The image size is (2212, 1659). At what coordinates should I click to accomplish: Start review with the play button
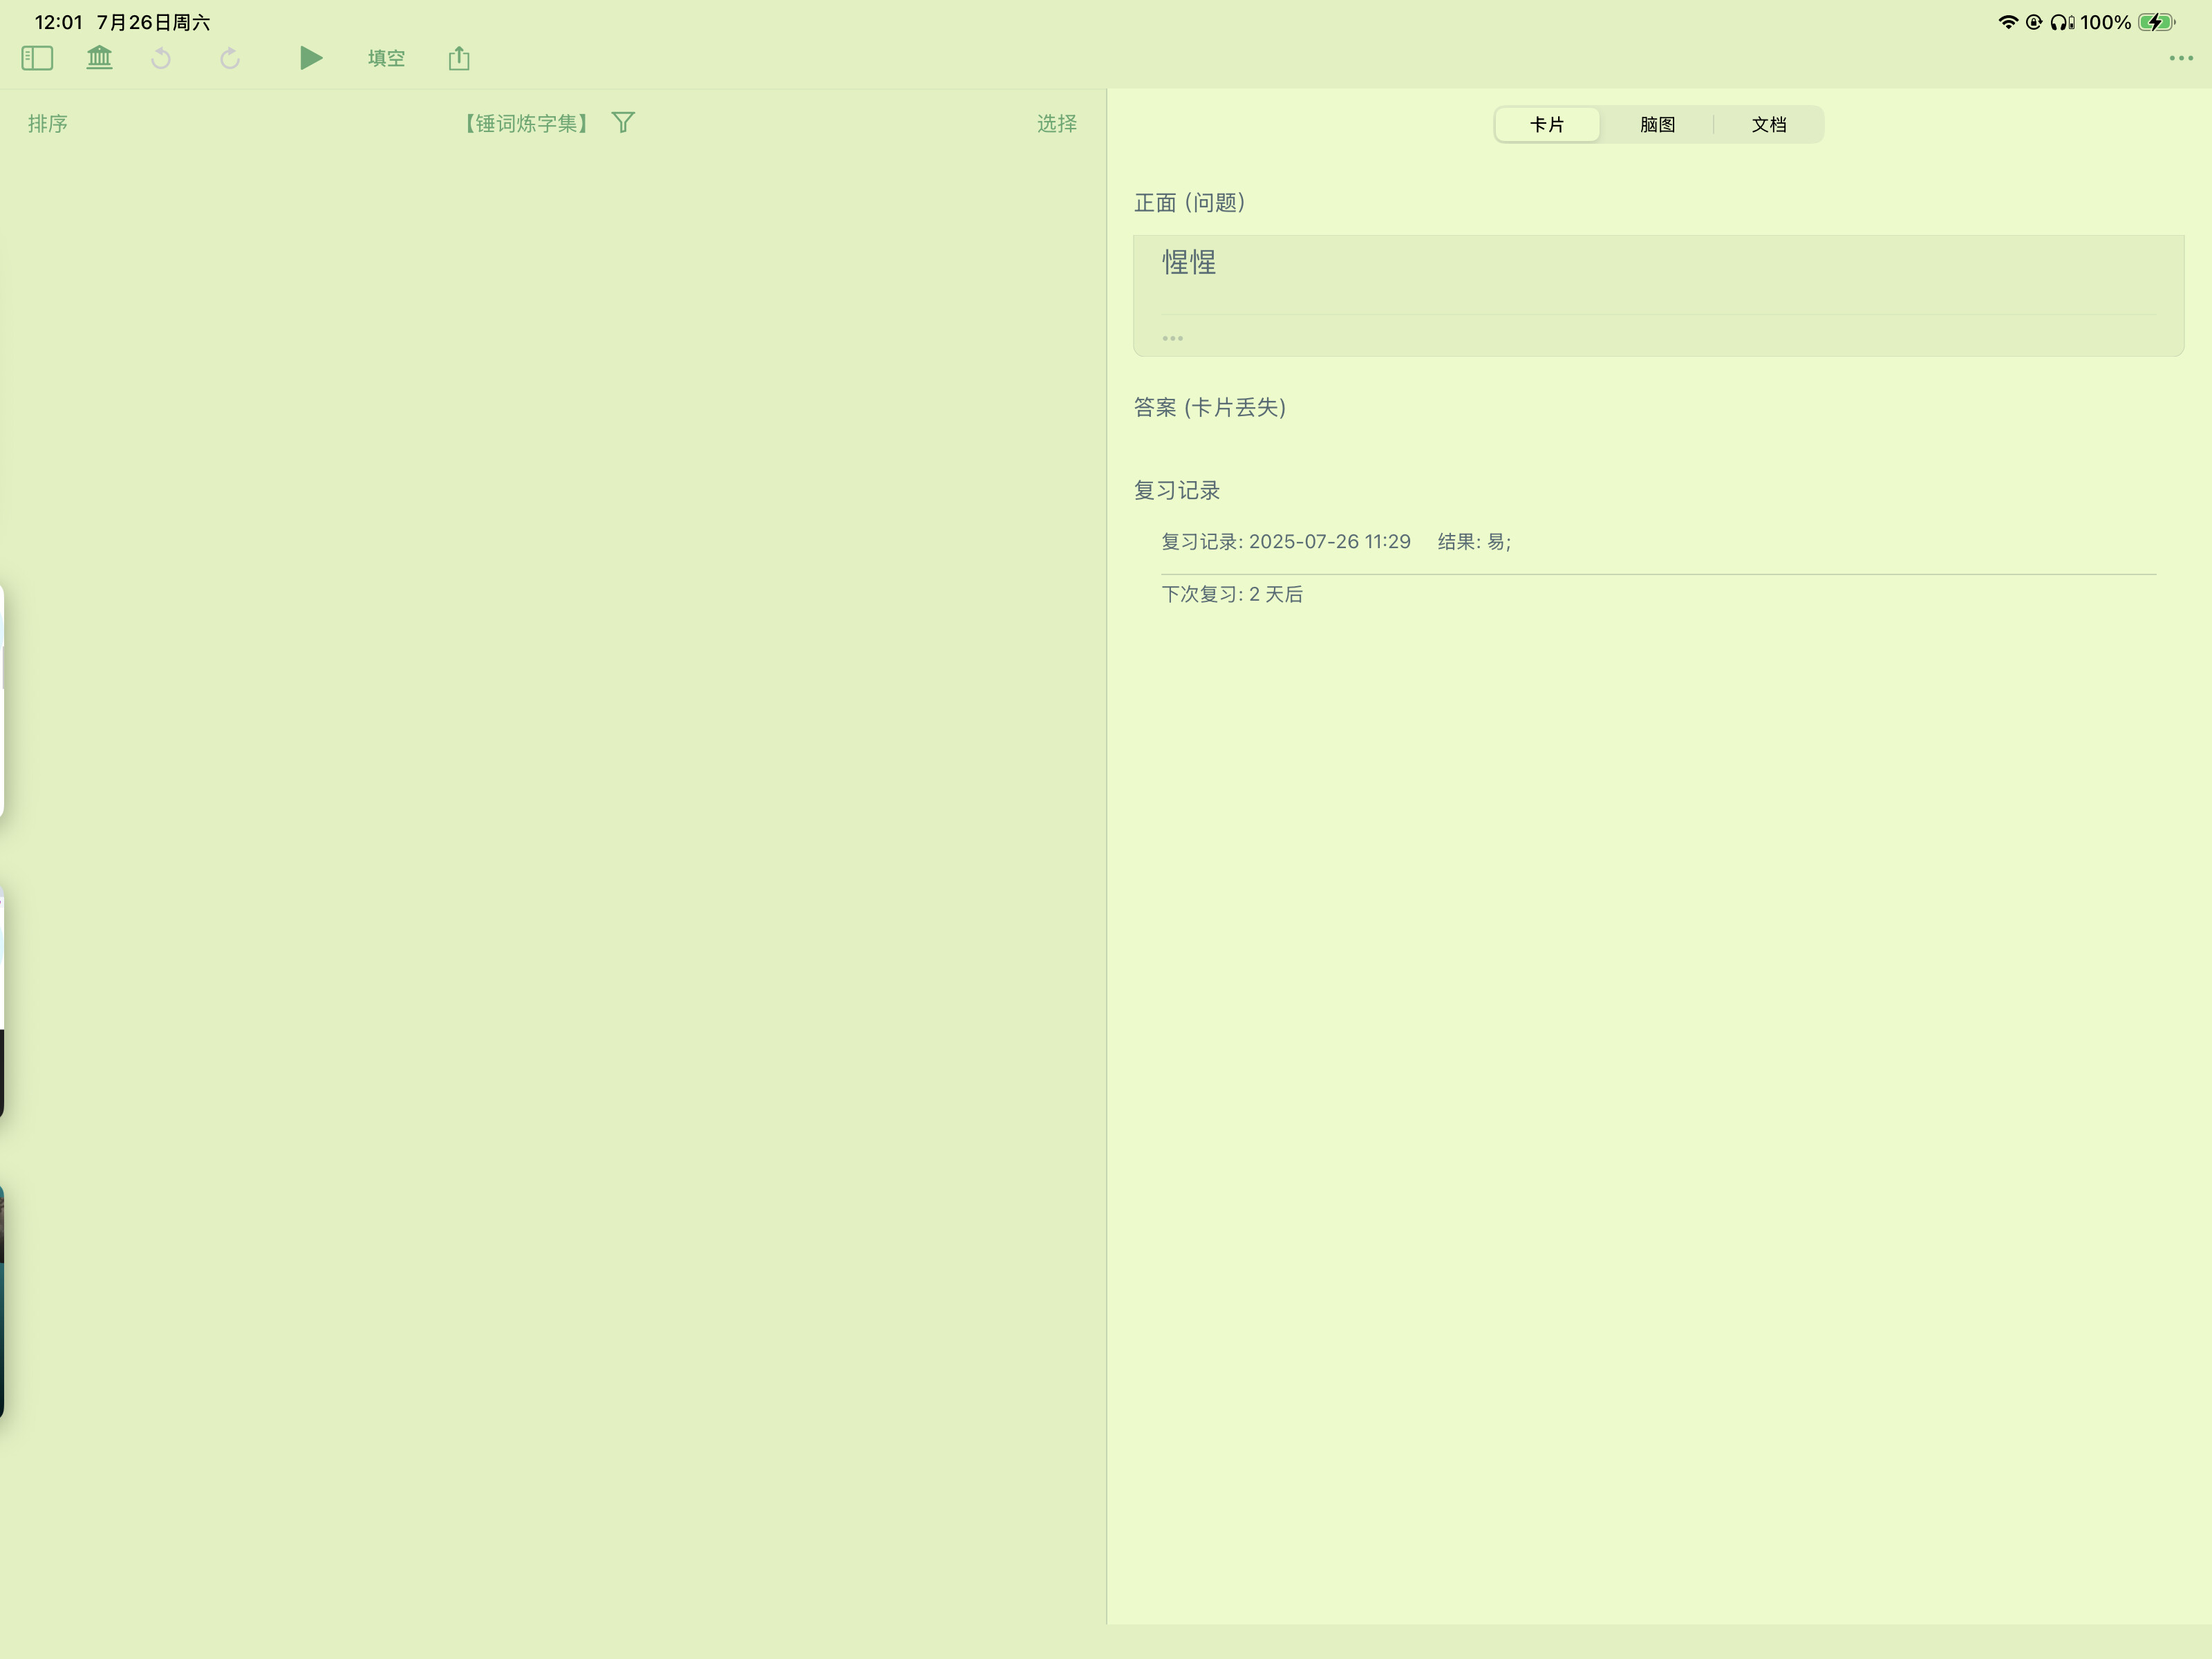(x=311, y=58)
